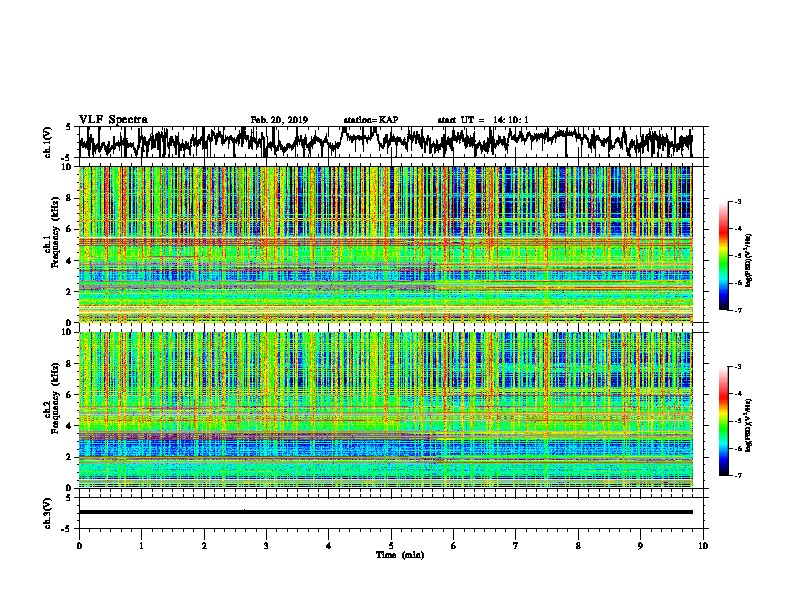
Task: Click the time axis tick label "5"
Action: click(391, 546)
